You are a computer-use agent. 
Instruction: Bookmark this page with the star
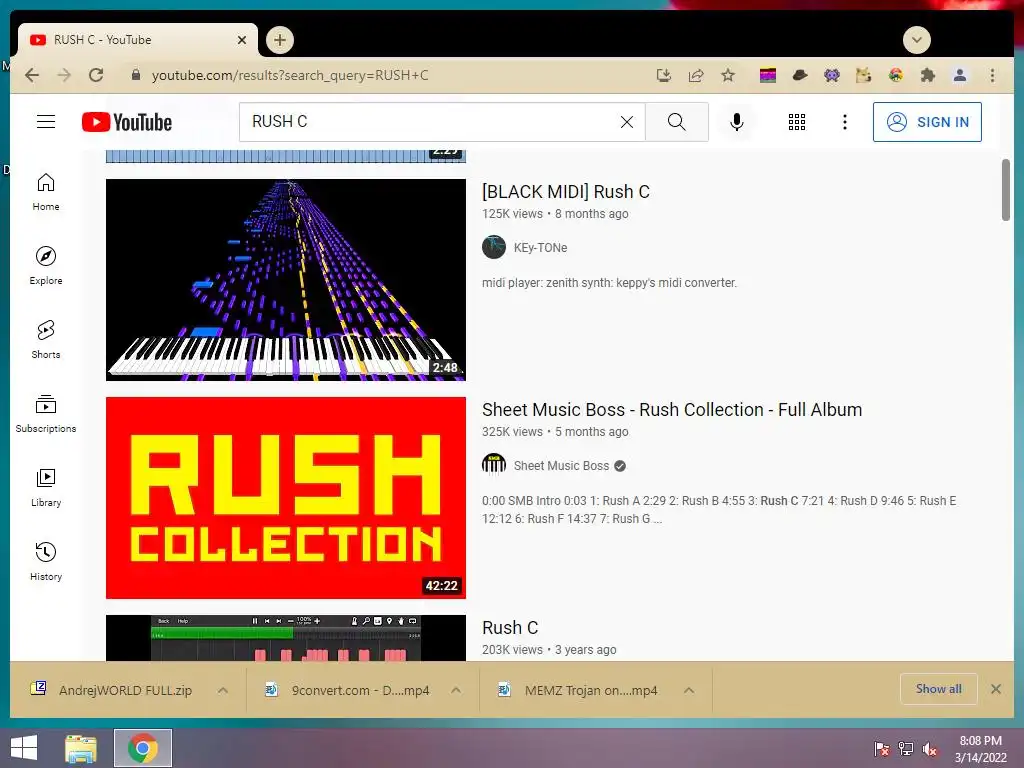click(x=728, y=75)
